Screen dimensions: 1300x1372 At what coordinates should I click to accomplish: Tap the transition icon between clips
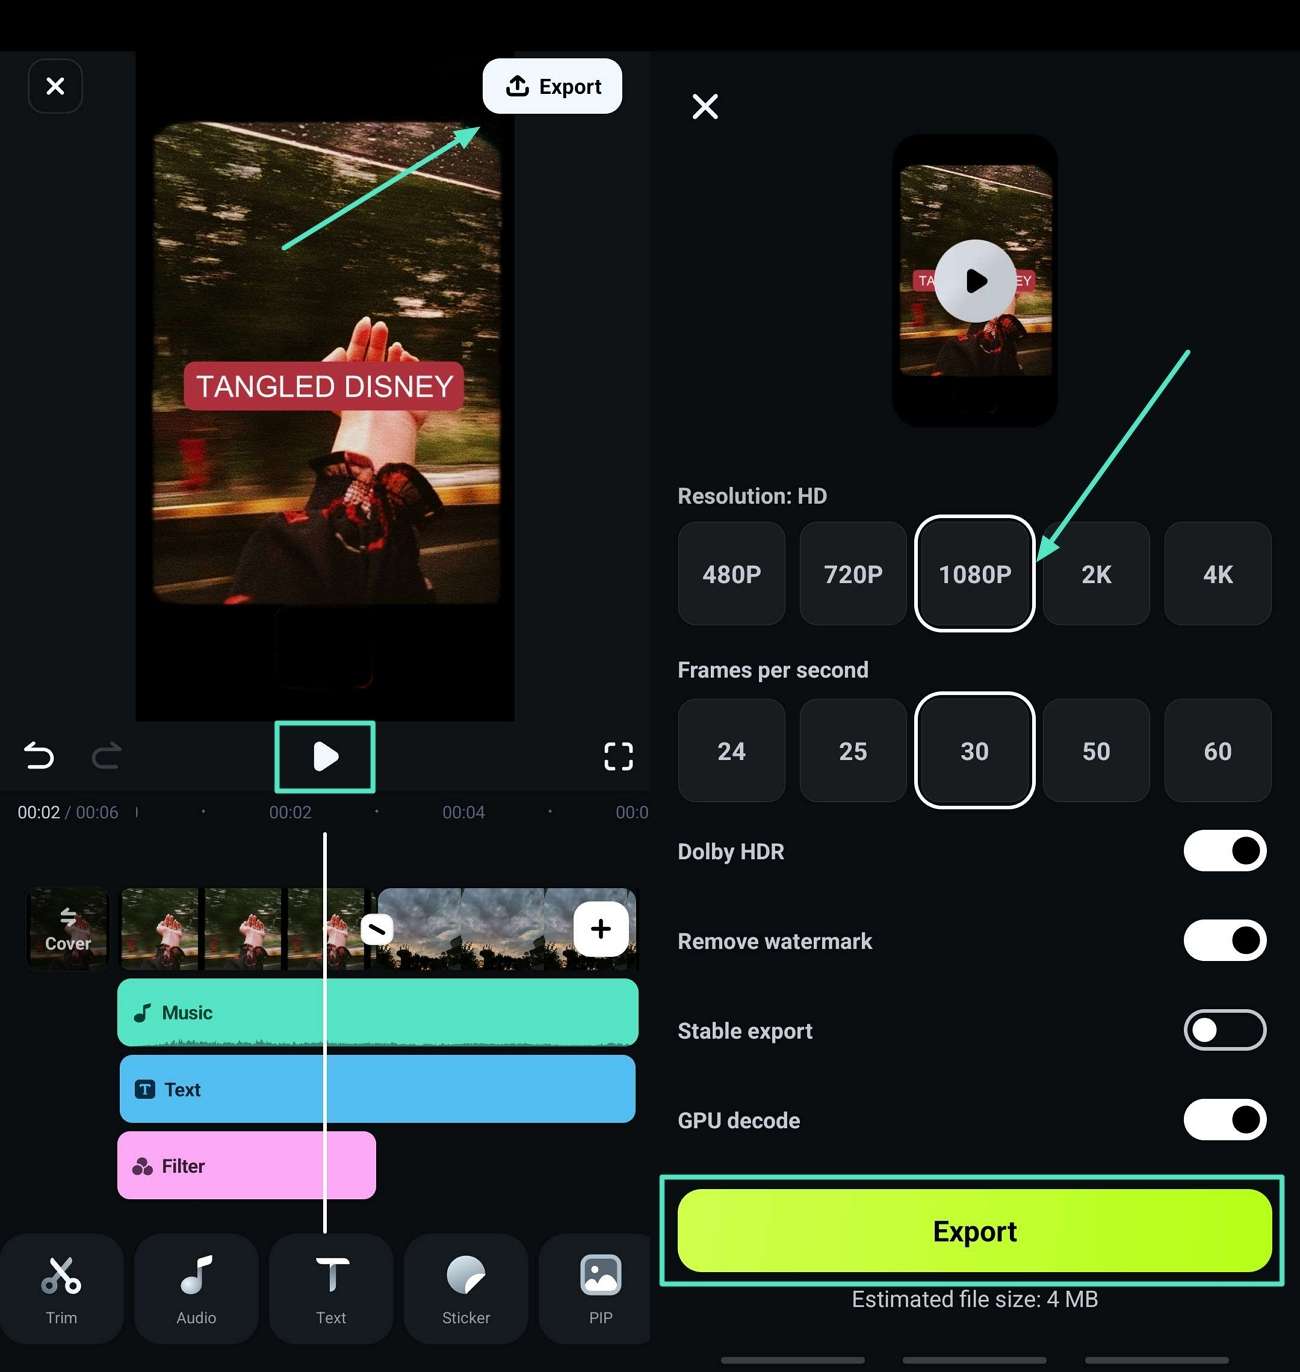[x=376, y=929]
